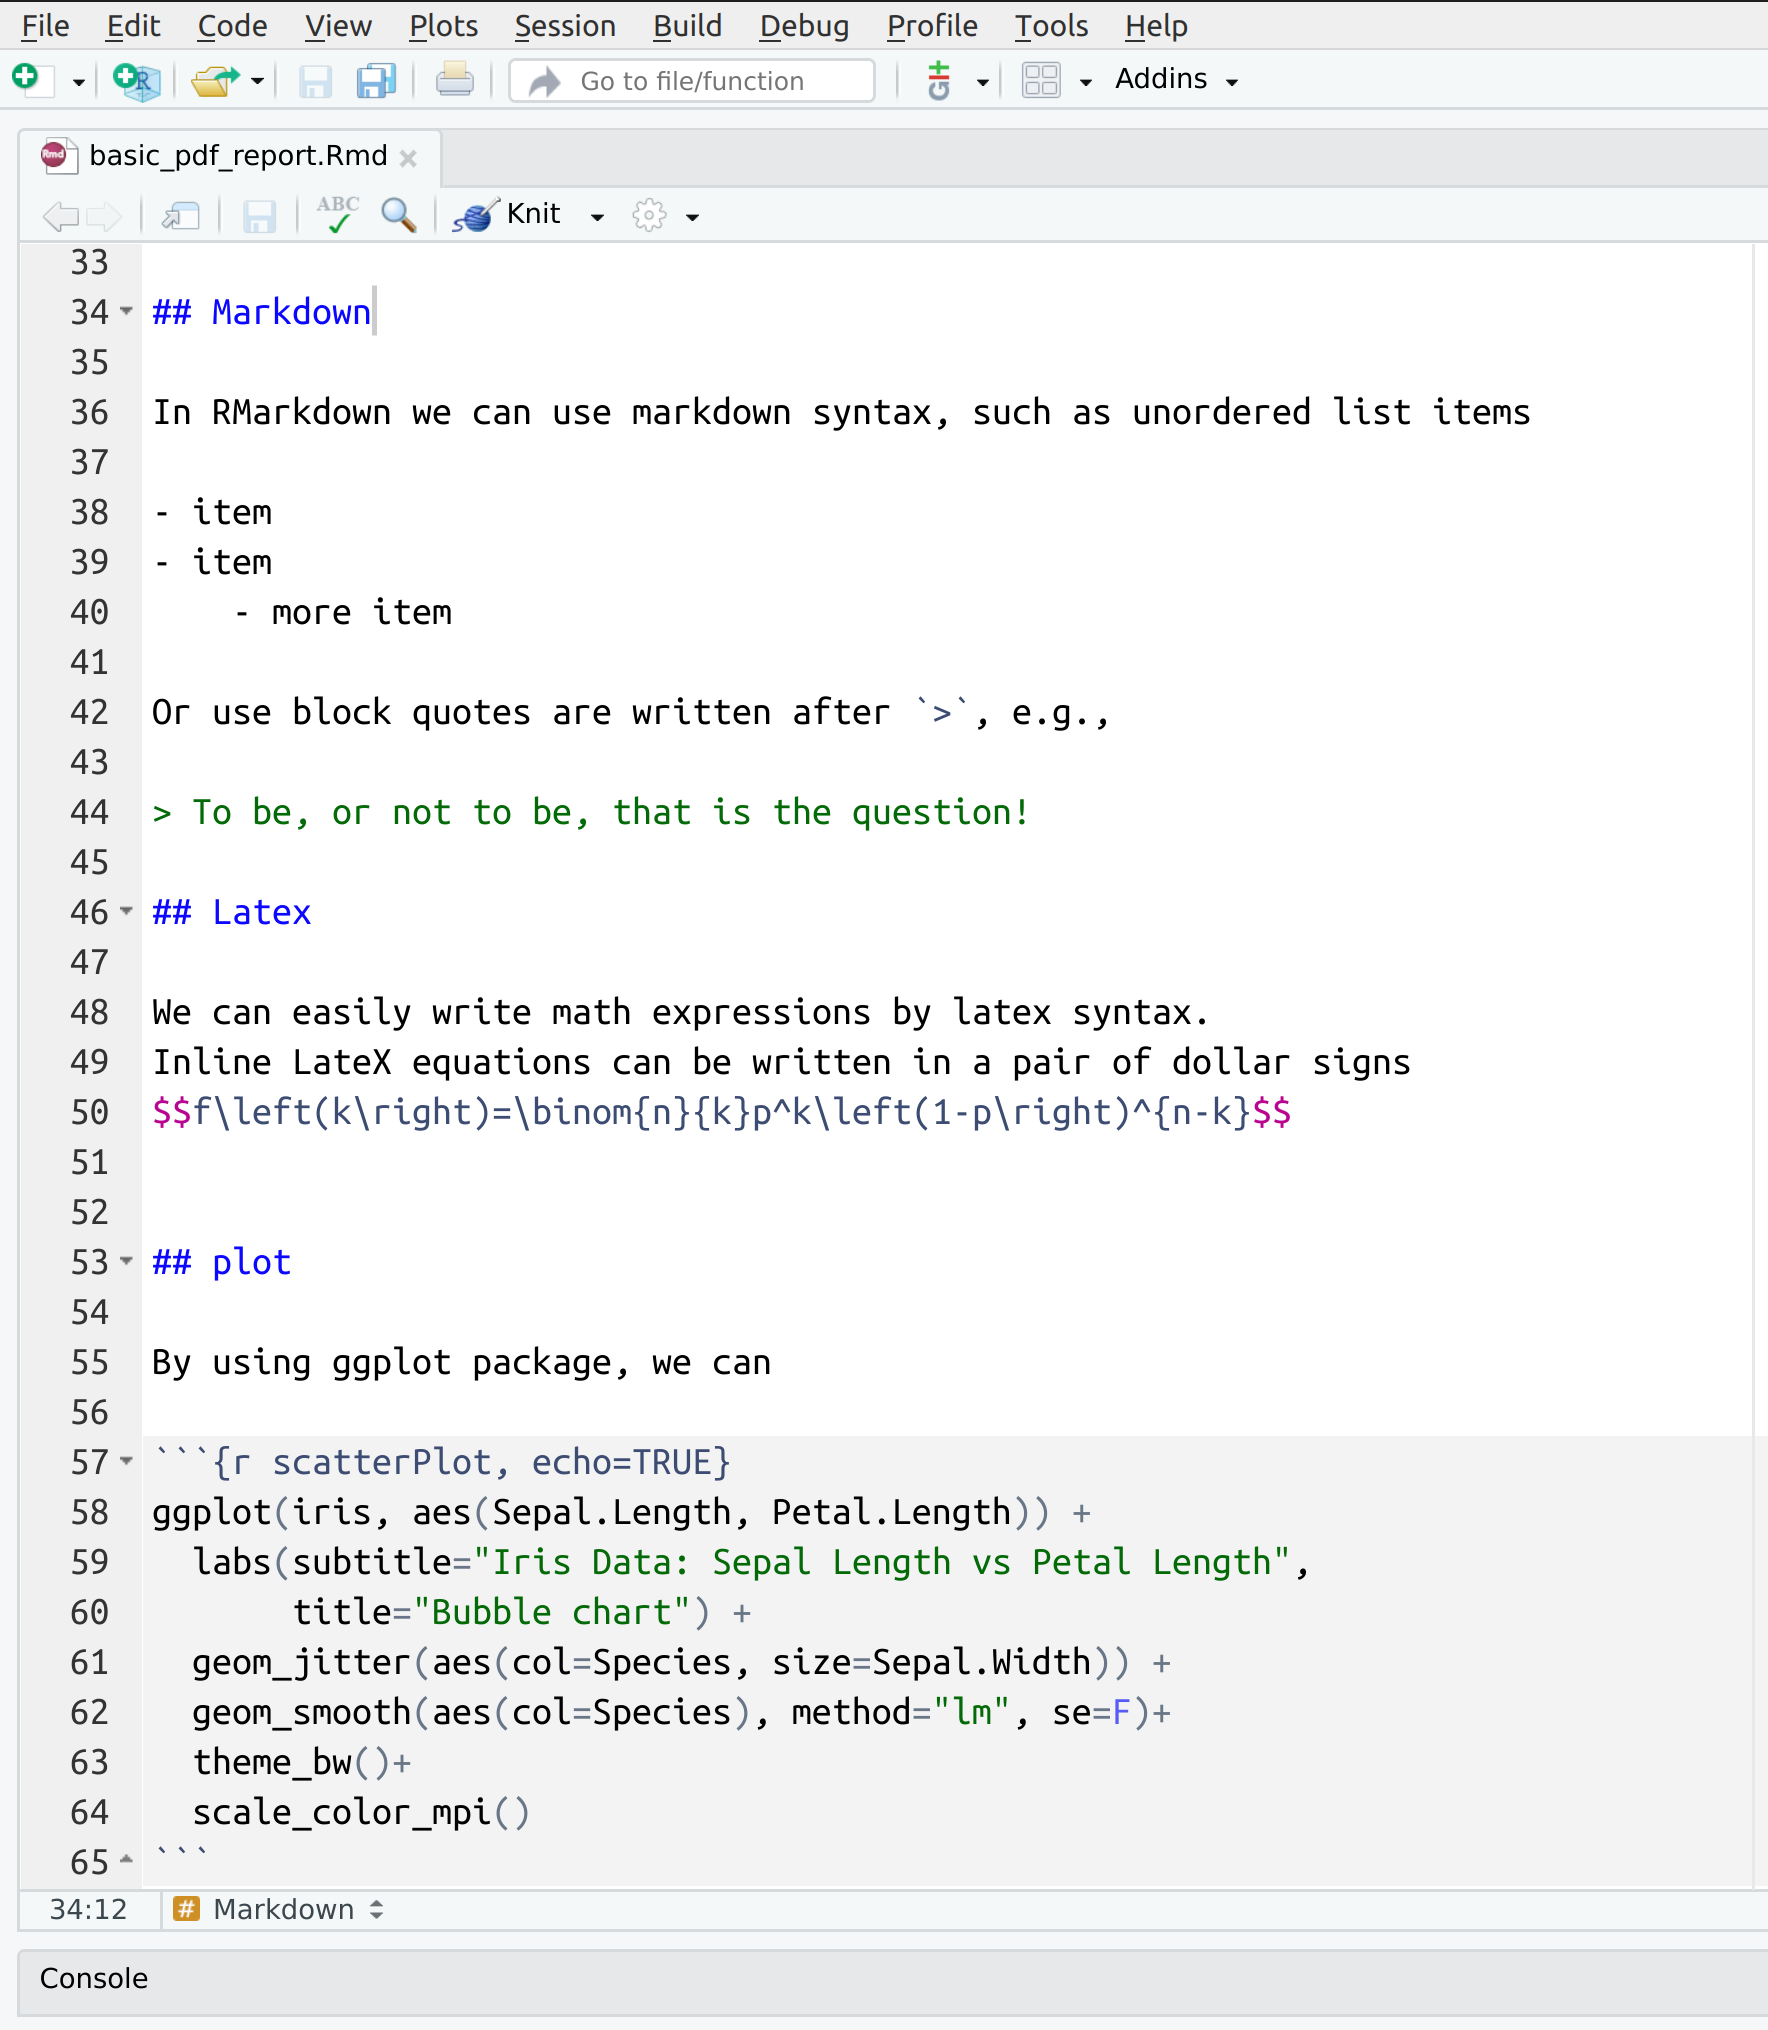This screenshot has height=2030, width=1768.
Task: Open the Help menu
Action: click(1156, 26)
